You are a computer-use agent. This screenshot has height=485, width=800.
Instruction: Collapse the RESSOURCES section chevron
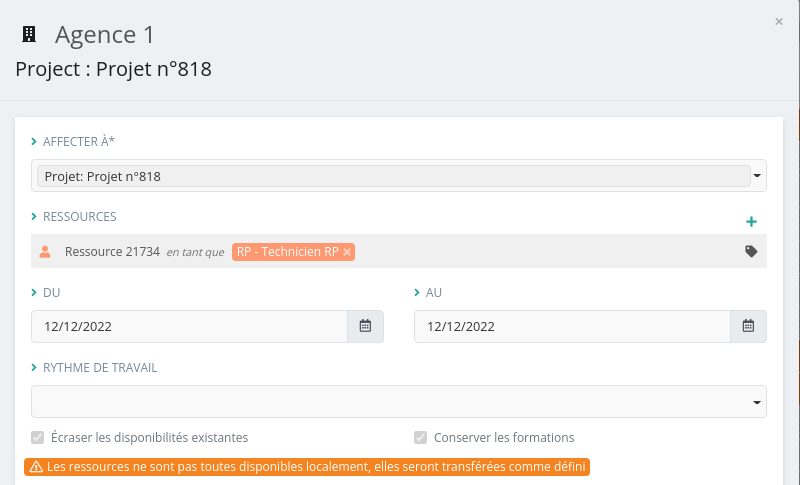[x=34, y=217]
